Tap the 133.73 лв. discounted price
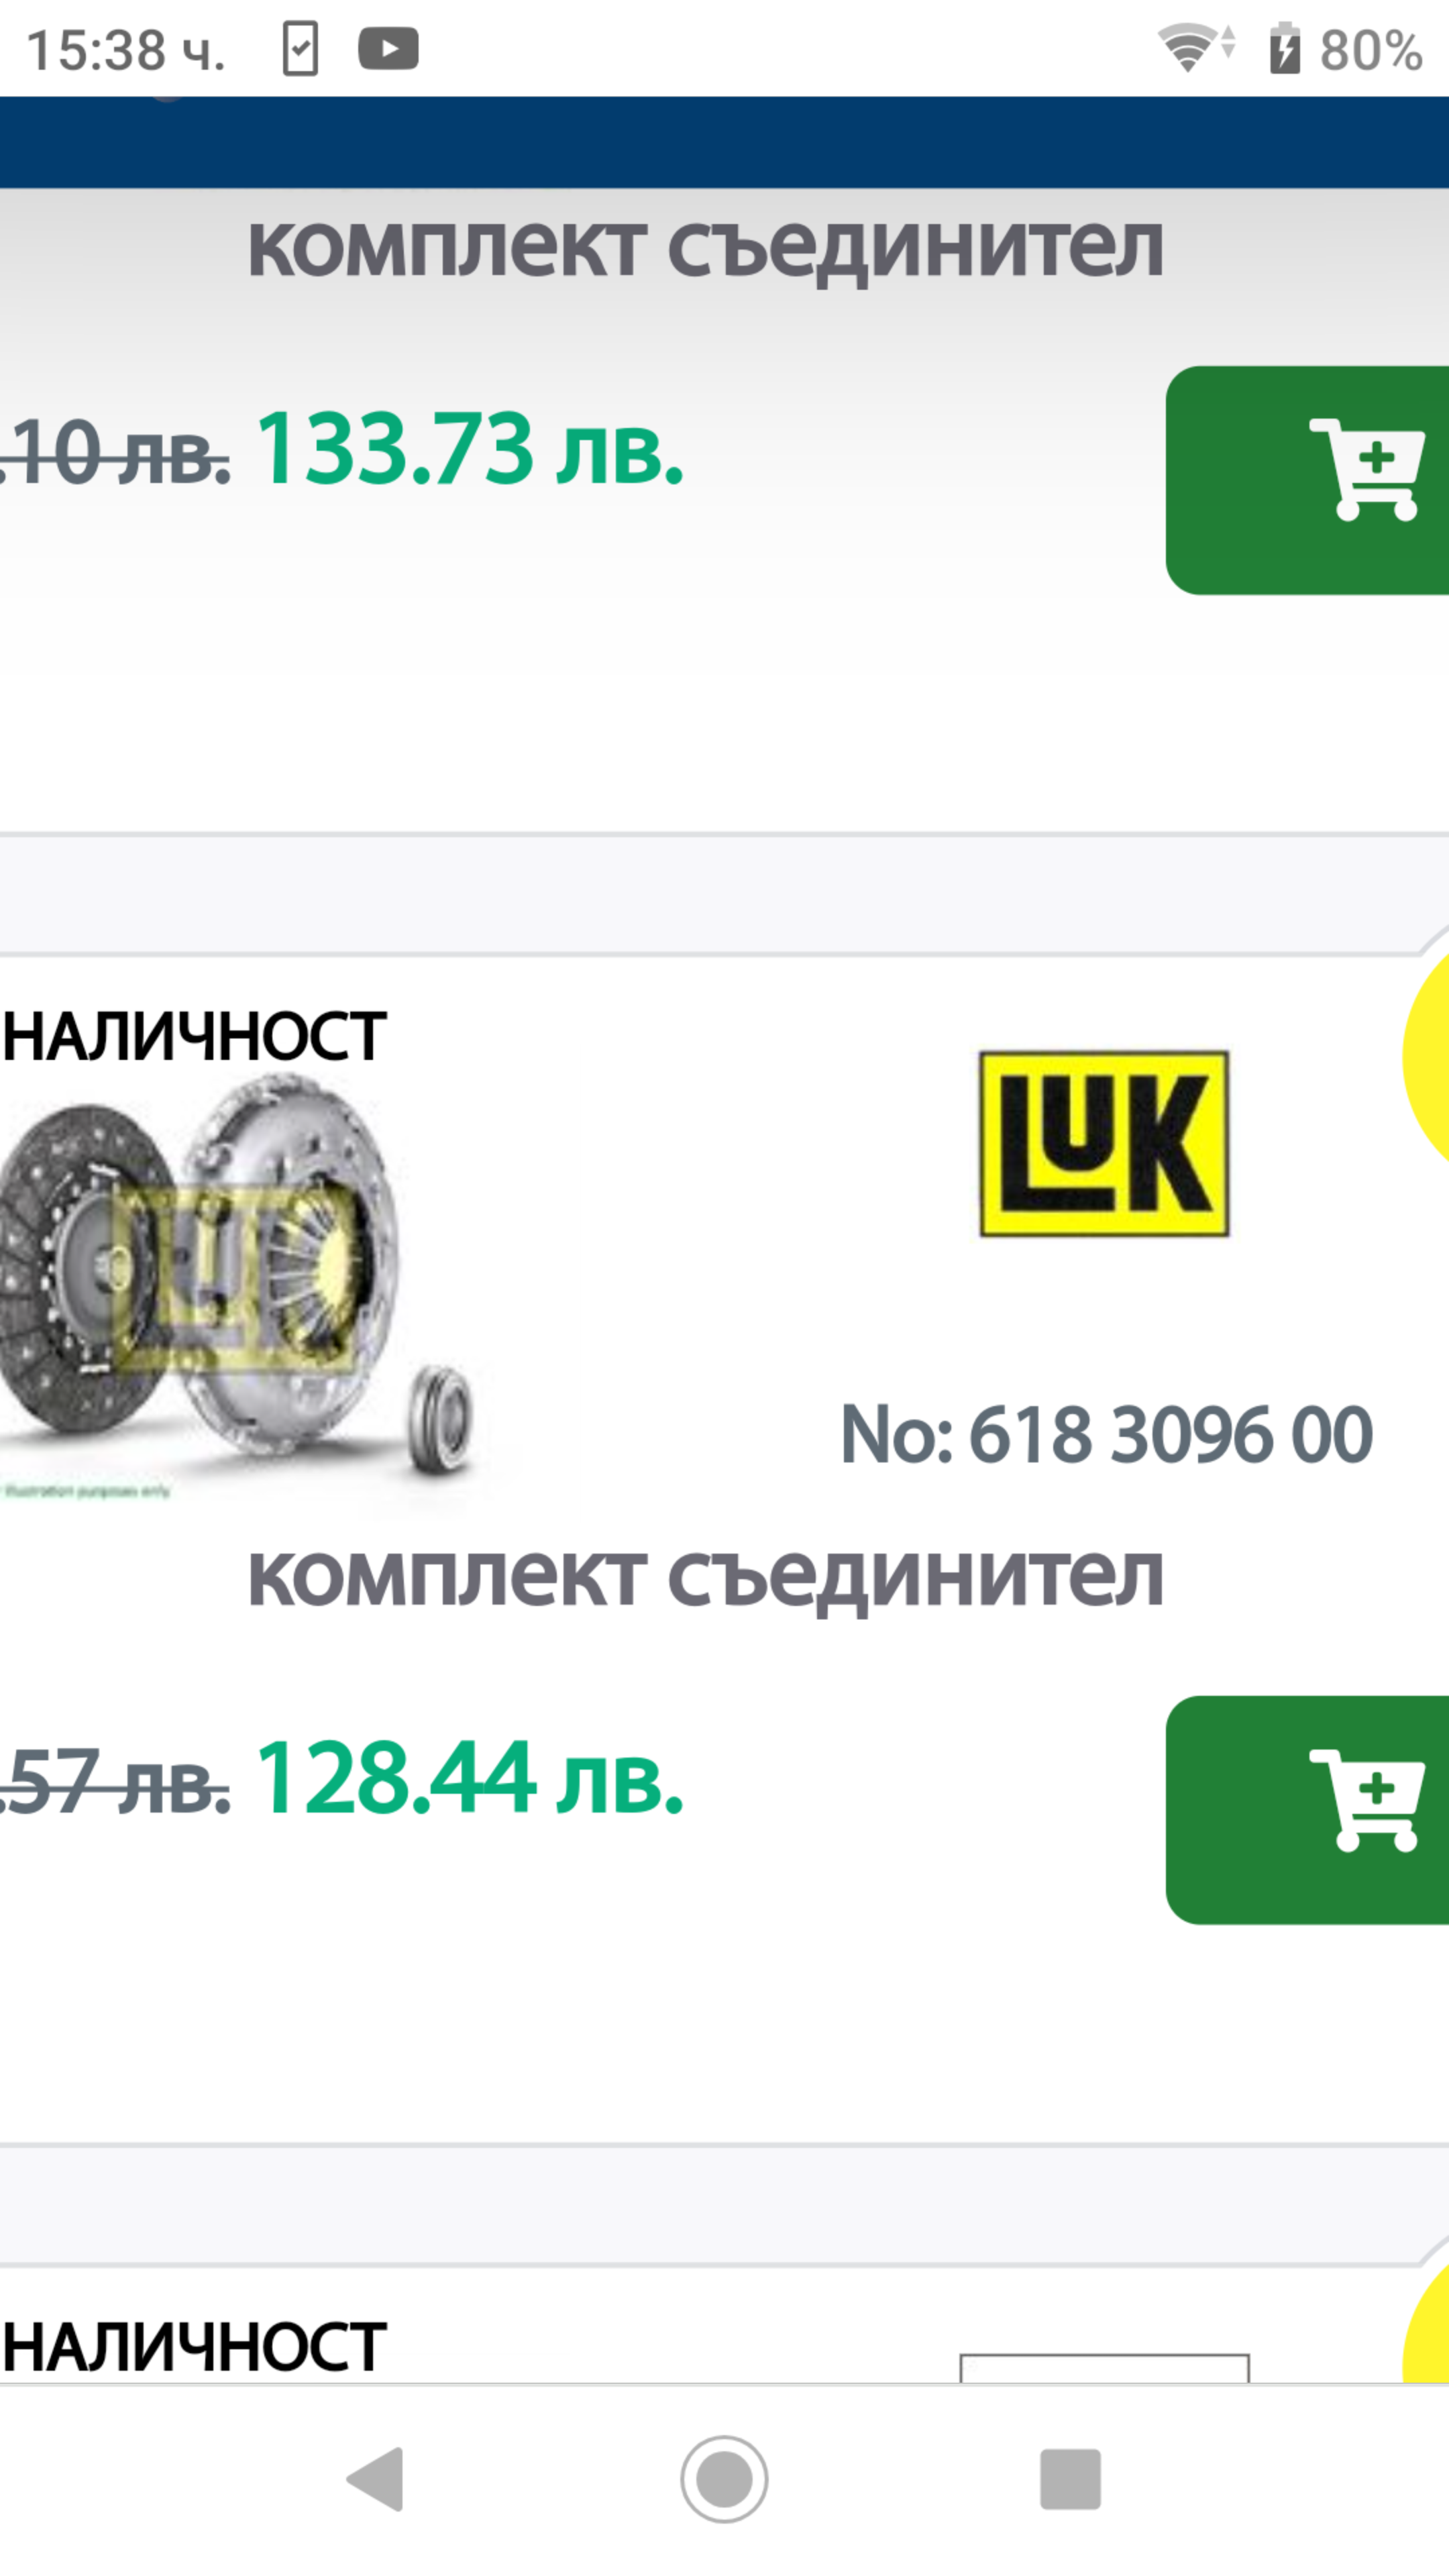 point(470,449)
